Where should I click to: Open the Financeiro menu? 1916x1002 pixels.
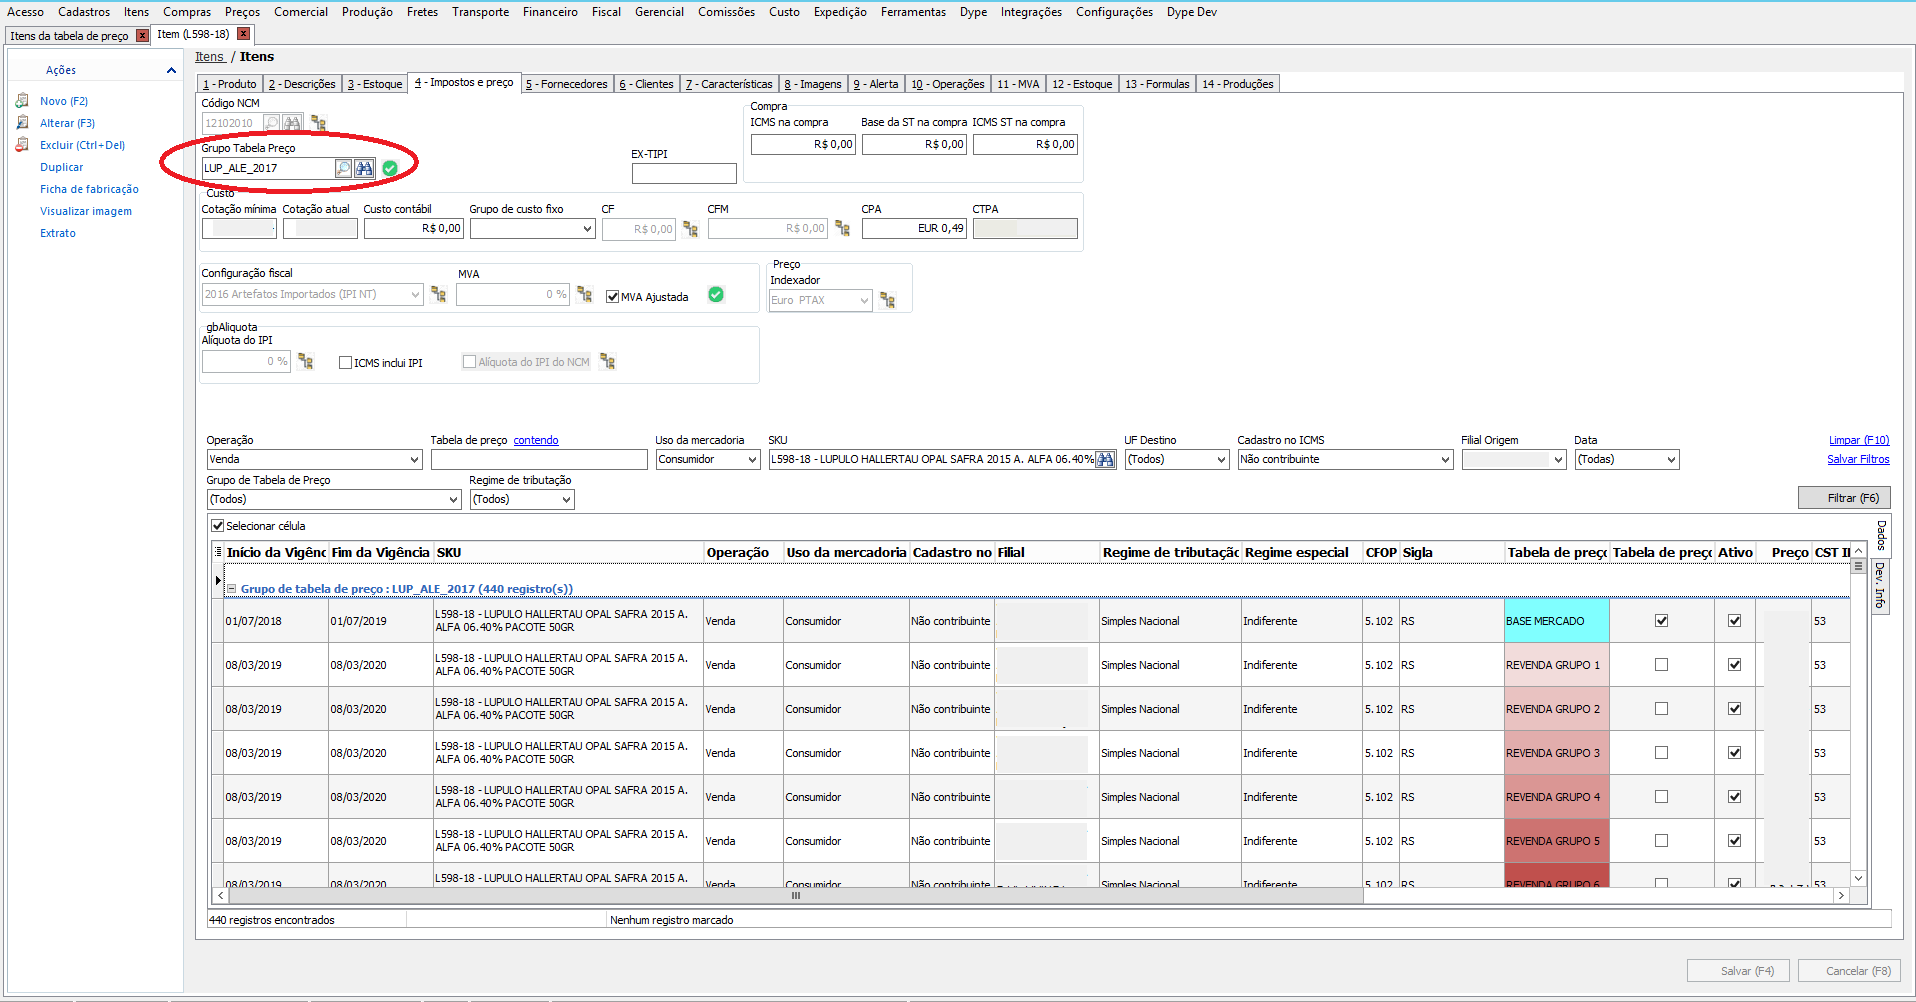pyautogui.click(x=550, y=12)
